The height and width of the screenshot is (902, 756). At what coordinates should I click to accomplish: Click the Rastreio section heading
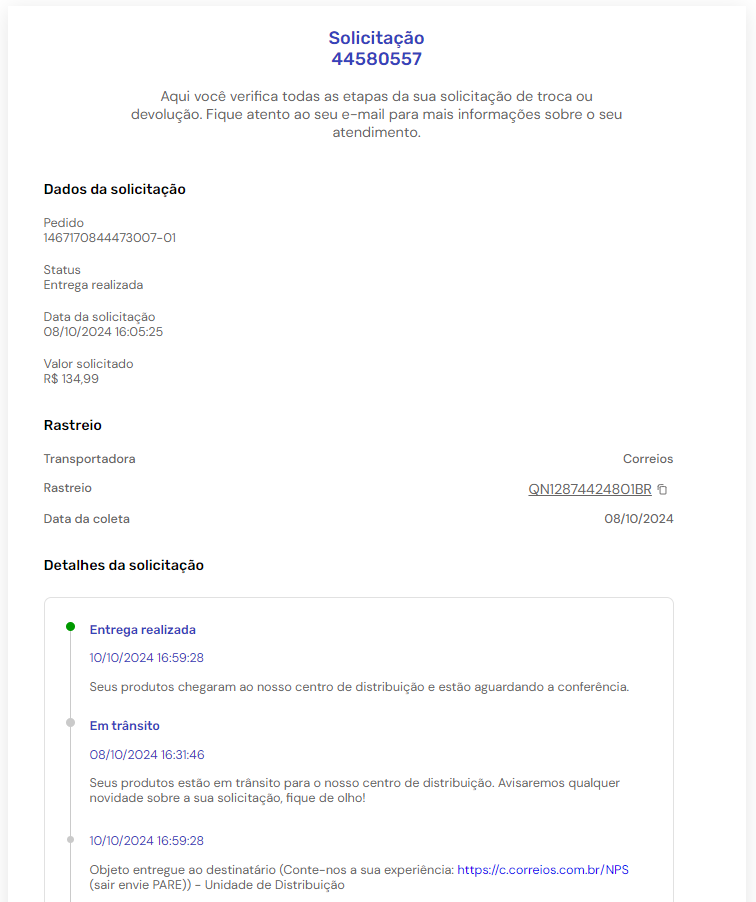point(72,425)
